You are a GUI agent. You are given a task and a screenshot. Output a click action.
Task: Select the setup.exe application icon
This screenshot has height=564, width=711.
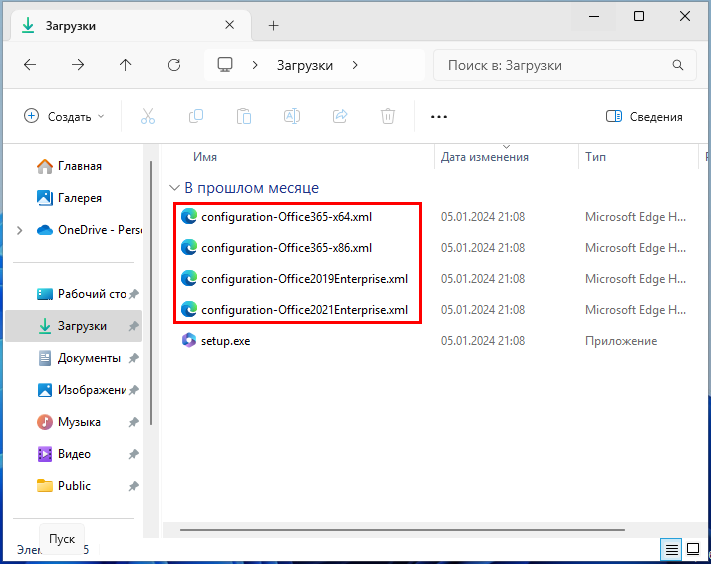click(189, 340)
